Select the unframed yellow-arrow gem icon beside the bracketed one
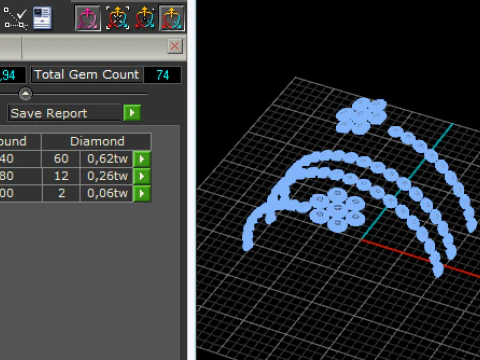480x360 pixels. (145, 18)
